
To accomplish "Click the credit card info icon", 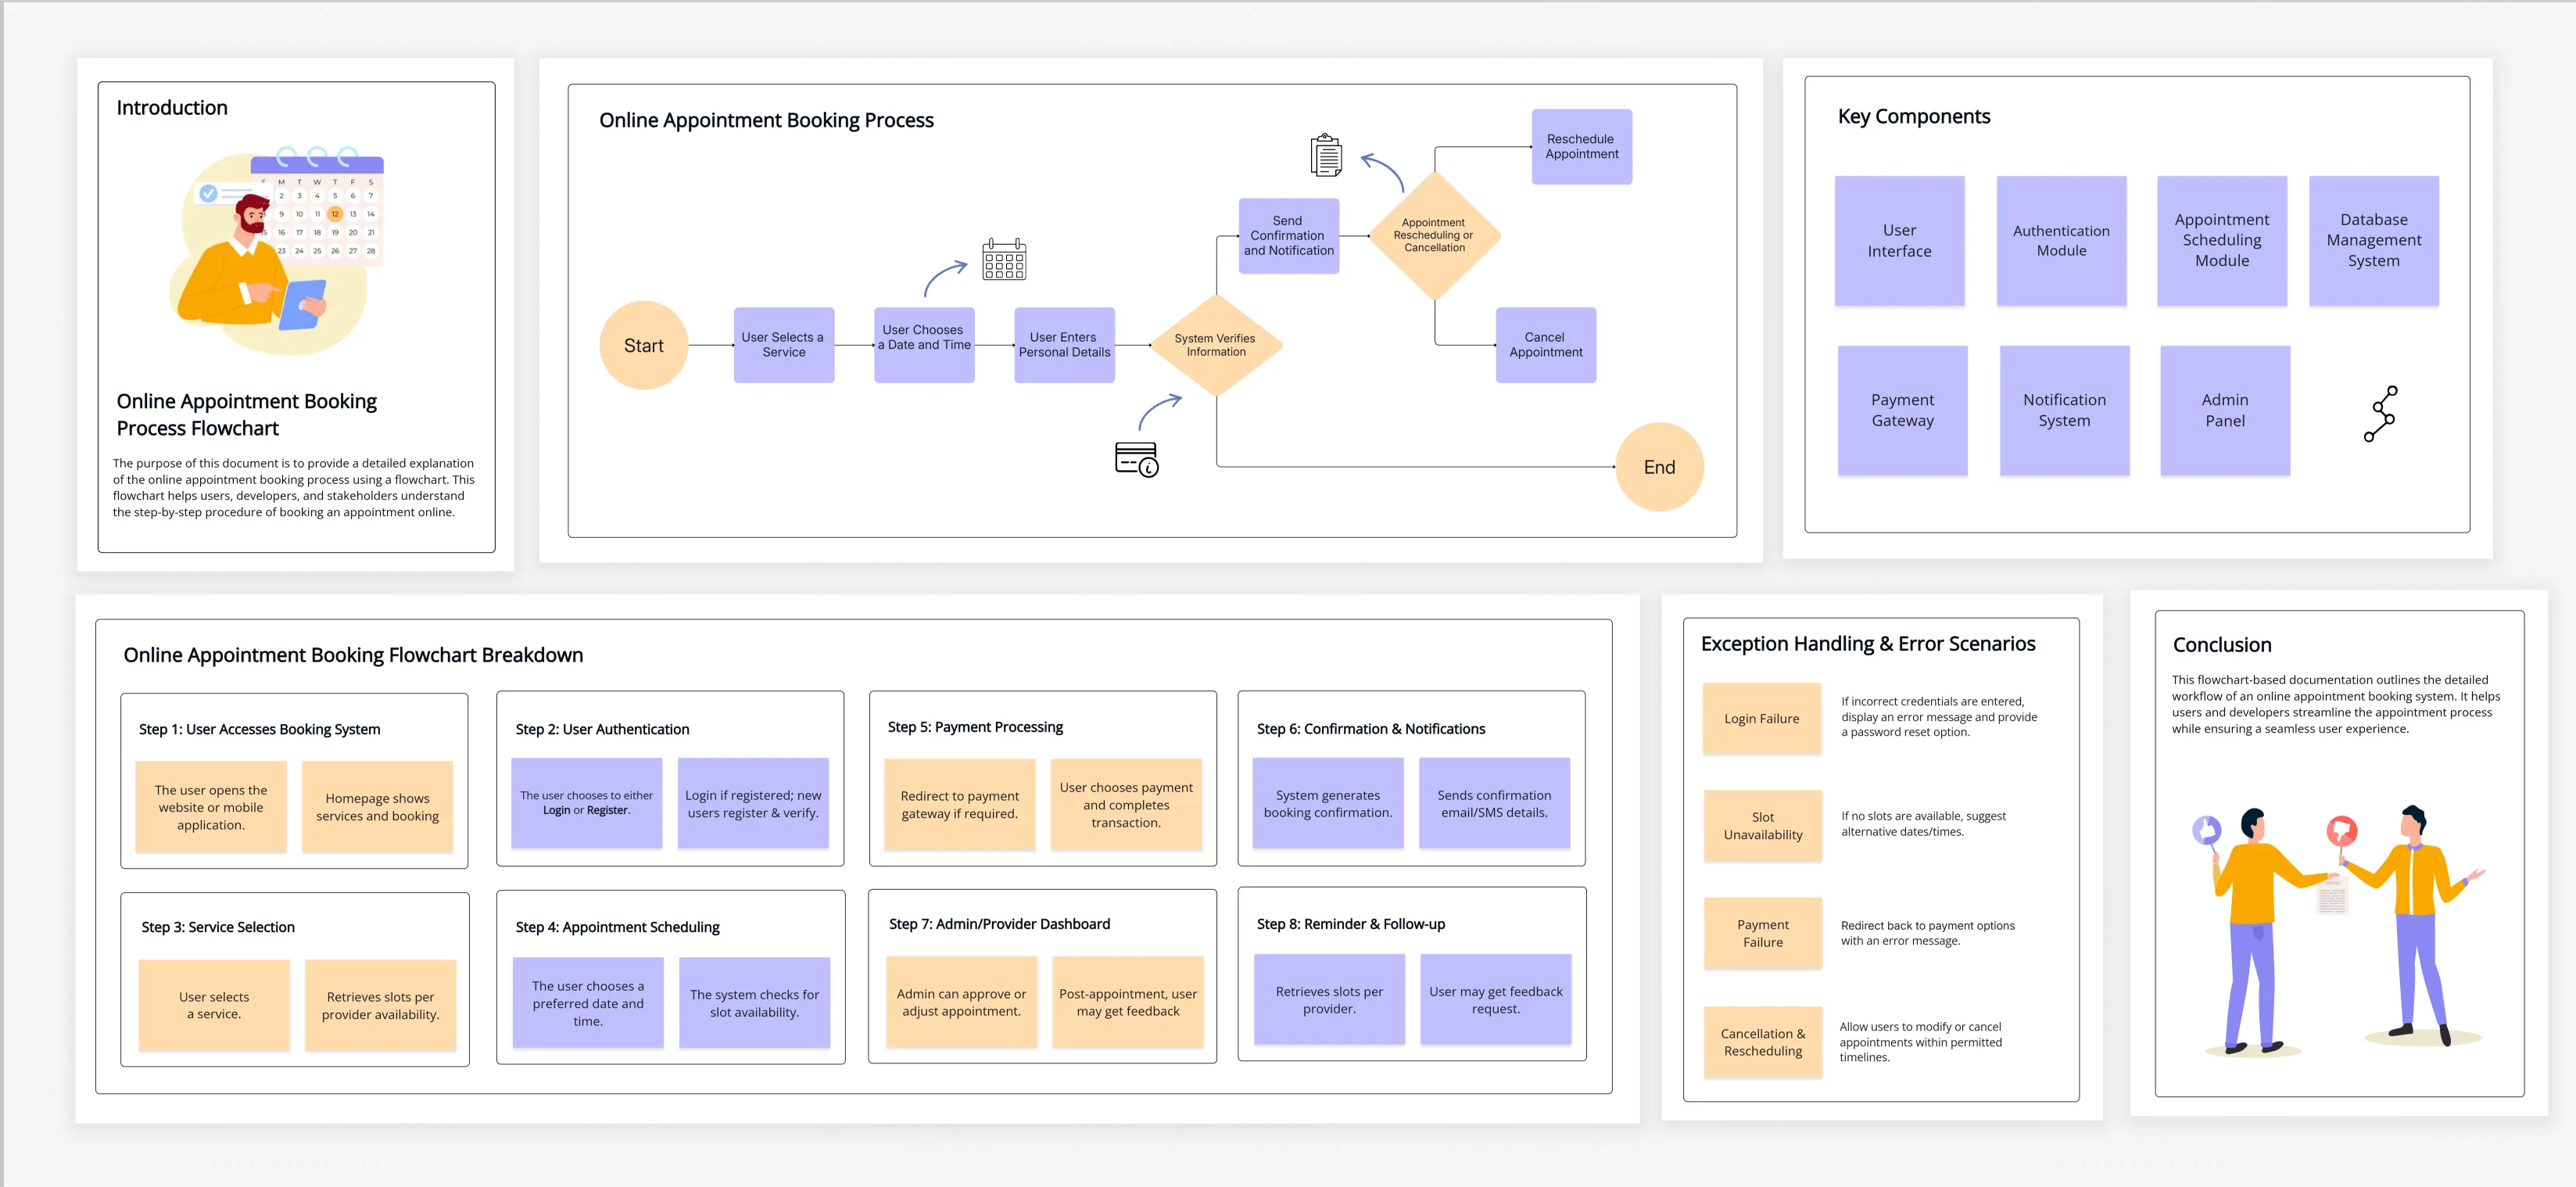I will tap(1136, 459).
